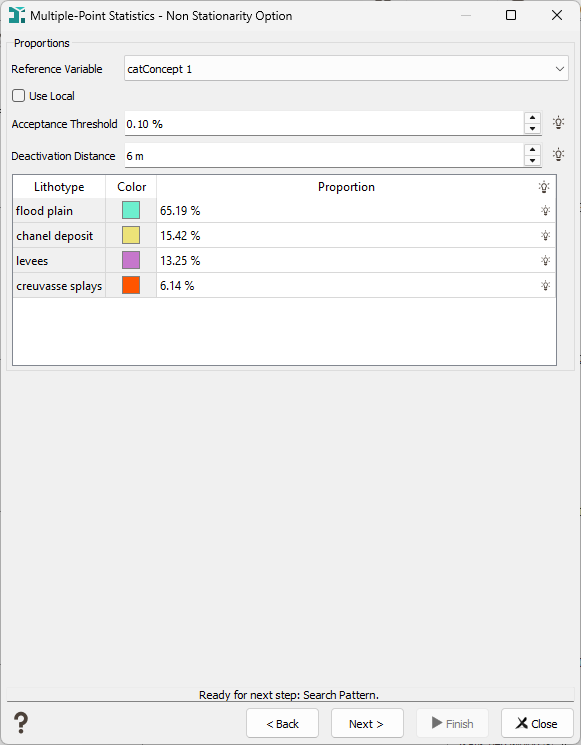Open help via question mark icon
The image size is (581, 745).
point(21,723)
